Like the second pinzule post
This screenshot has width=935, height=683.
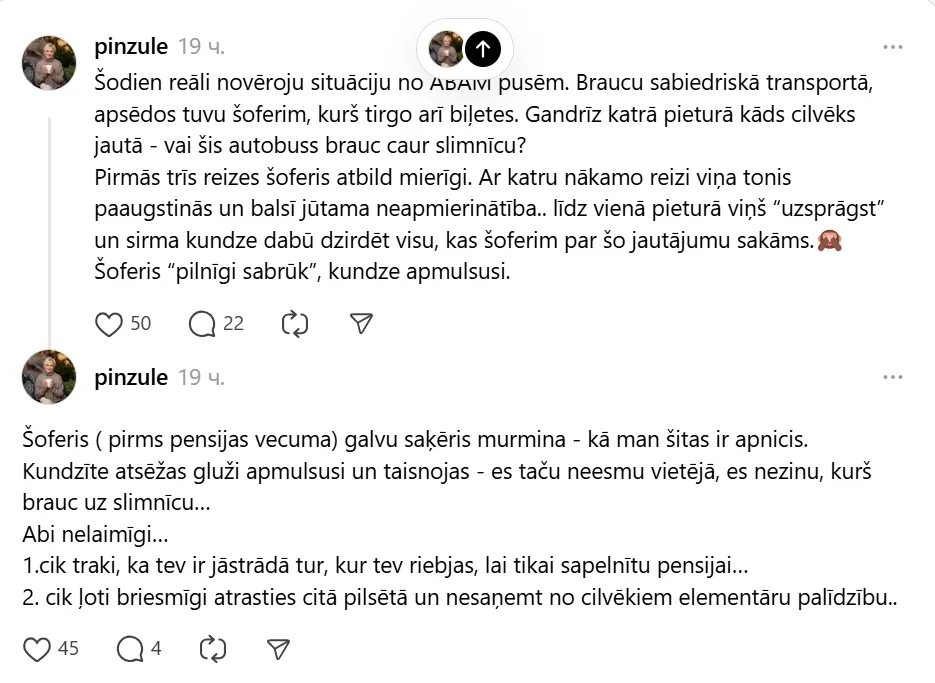36,649
